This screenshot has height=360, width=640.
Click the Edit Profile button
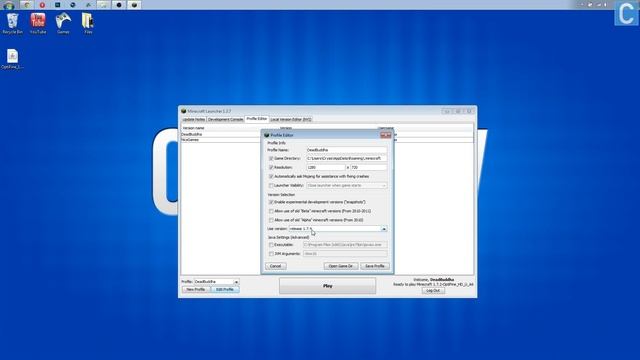tap(225, 289)
